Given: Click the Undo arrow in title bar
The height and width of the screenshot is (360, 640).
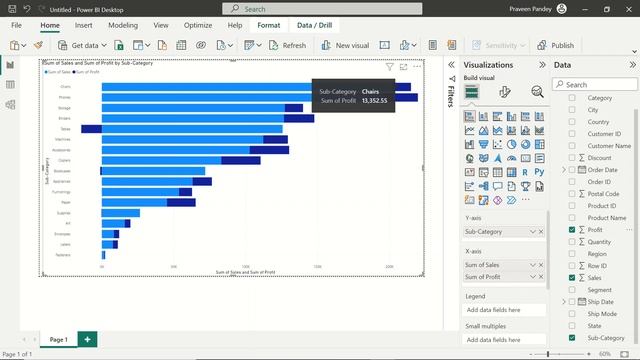Looking at the screenshot, I should coord(27,9).
